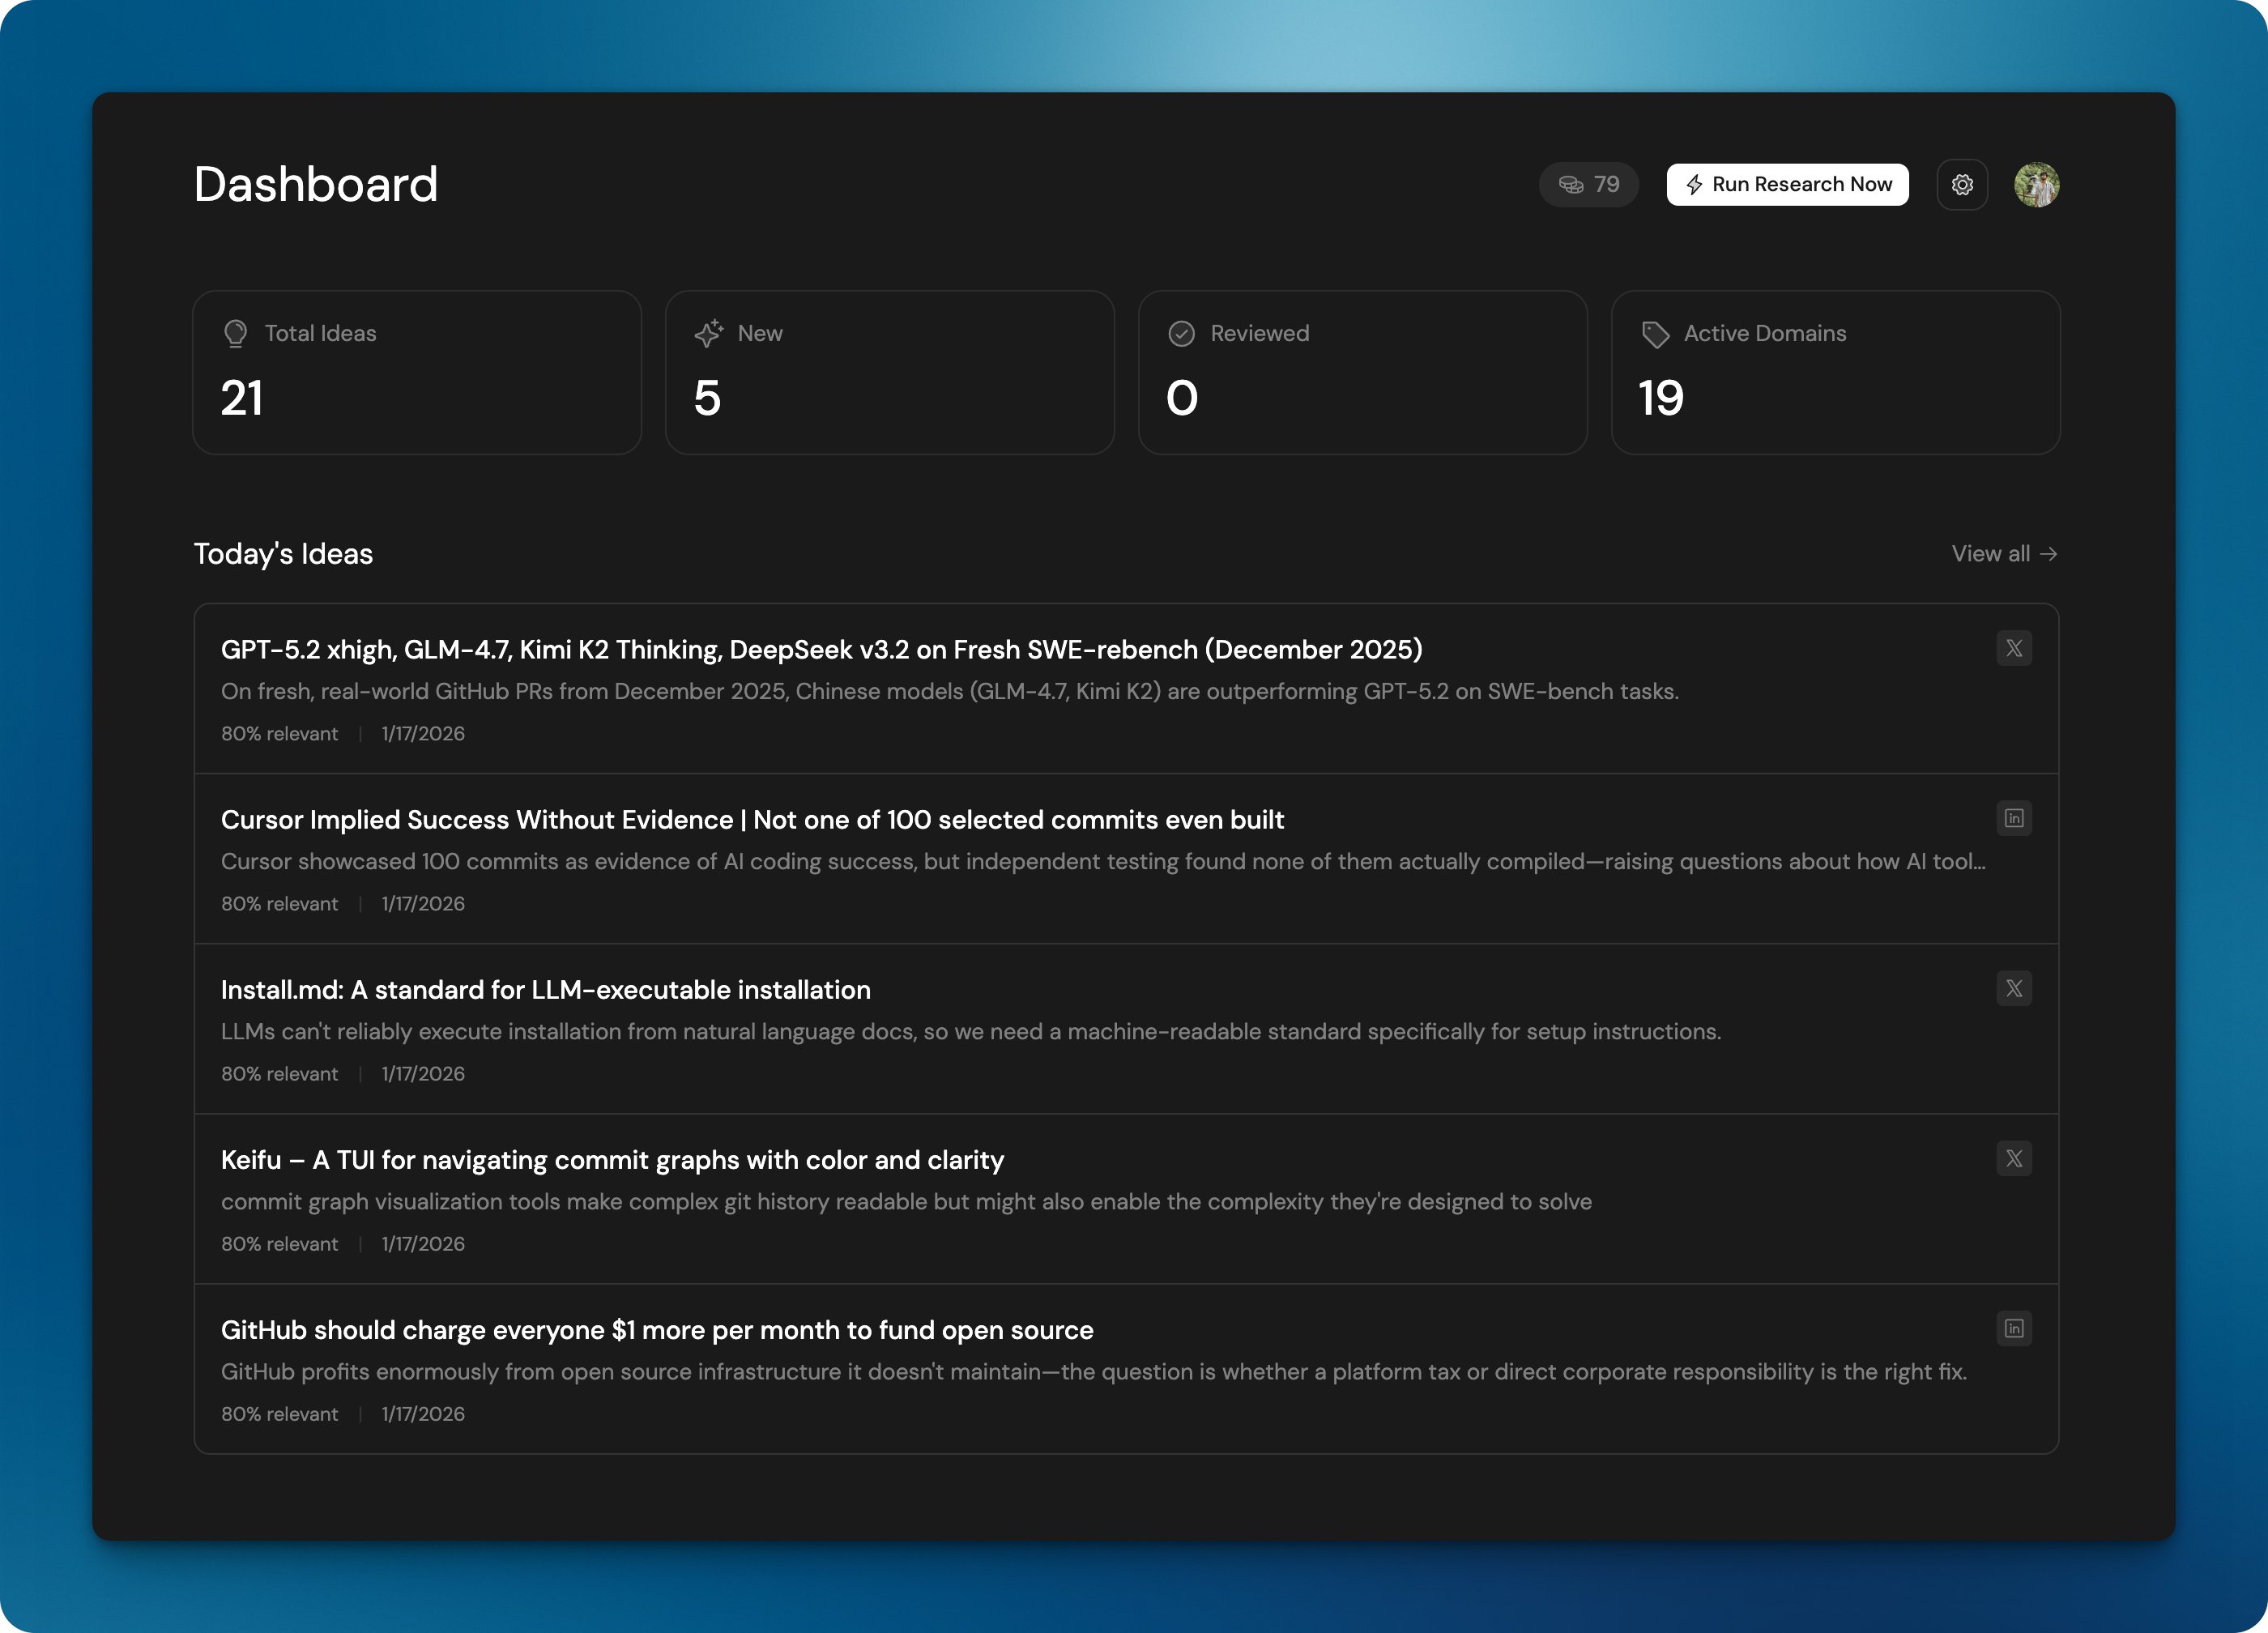Open settings via the gear icon

click(x=1962, y=185)
